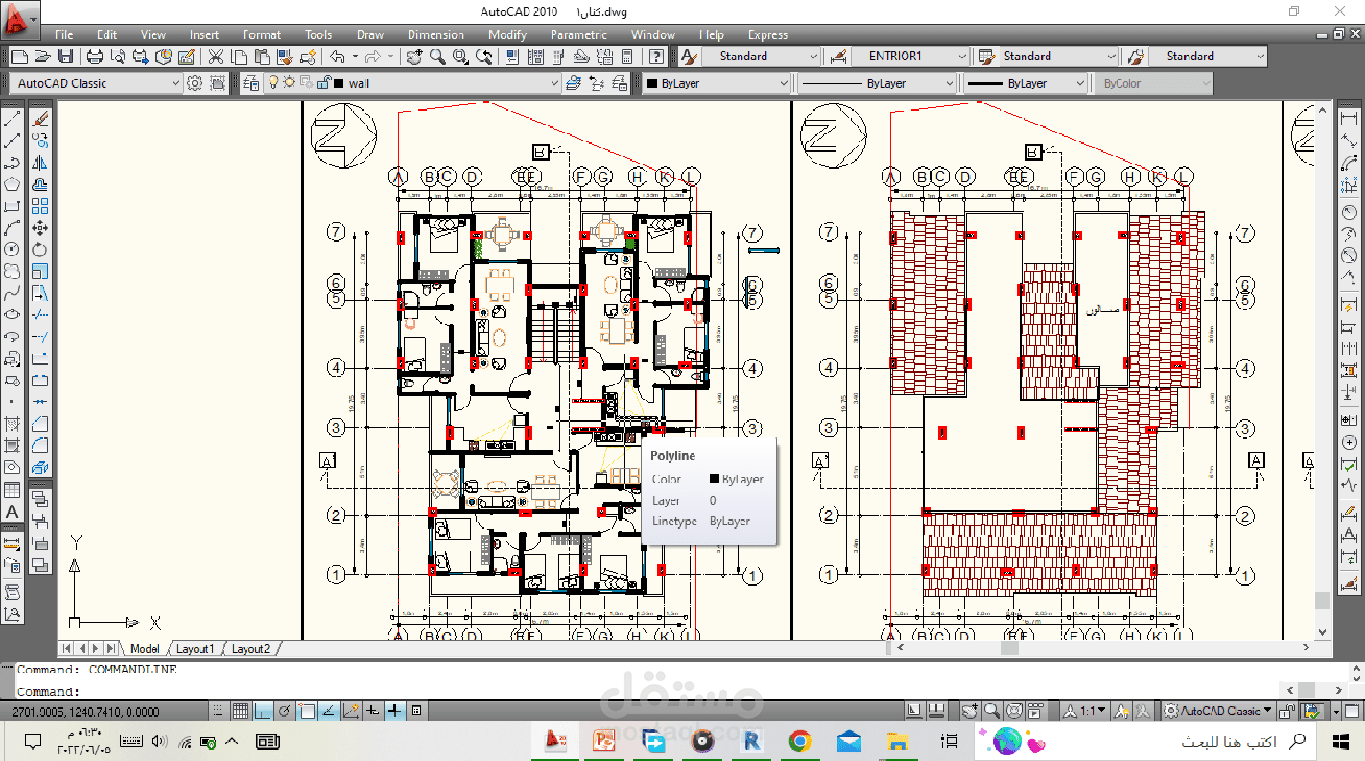Screen dimensions: 1365x761
Task: Click the Save floppy disk icon
Action: pyautogui.click(x=65, y=57)
